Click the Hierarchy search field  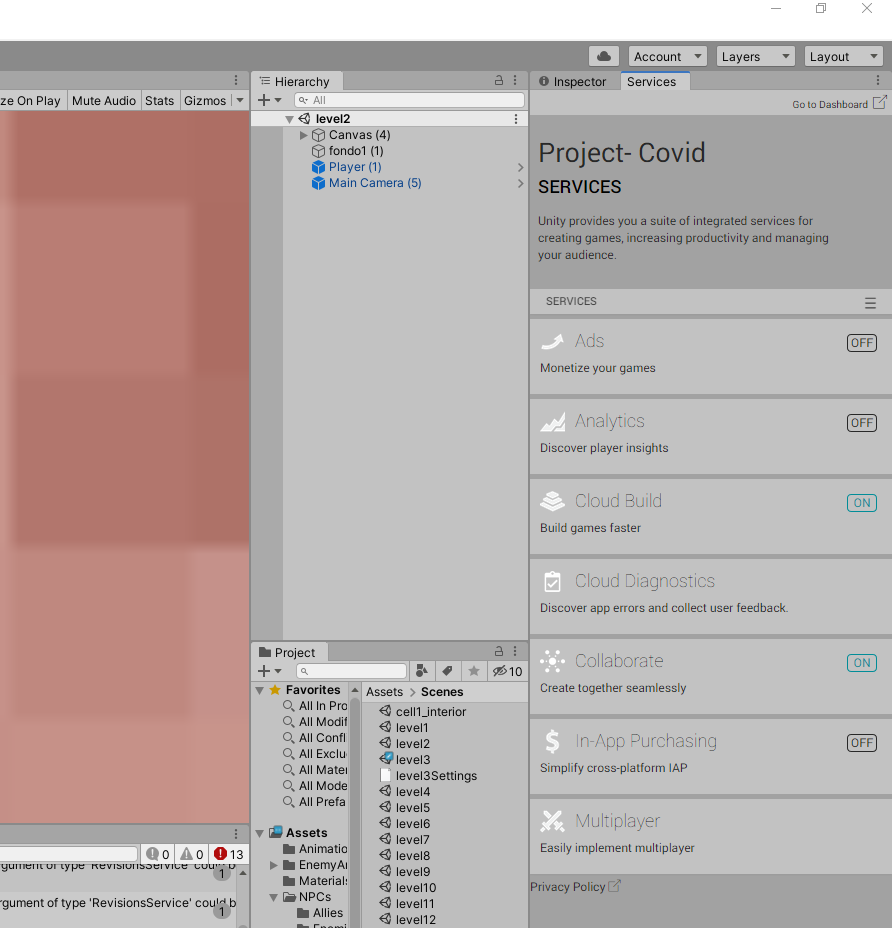coord(410,100)
